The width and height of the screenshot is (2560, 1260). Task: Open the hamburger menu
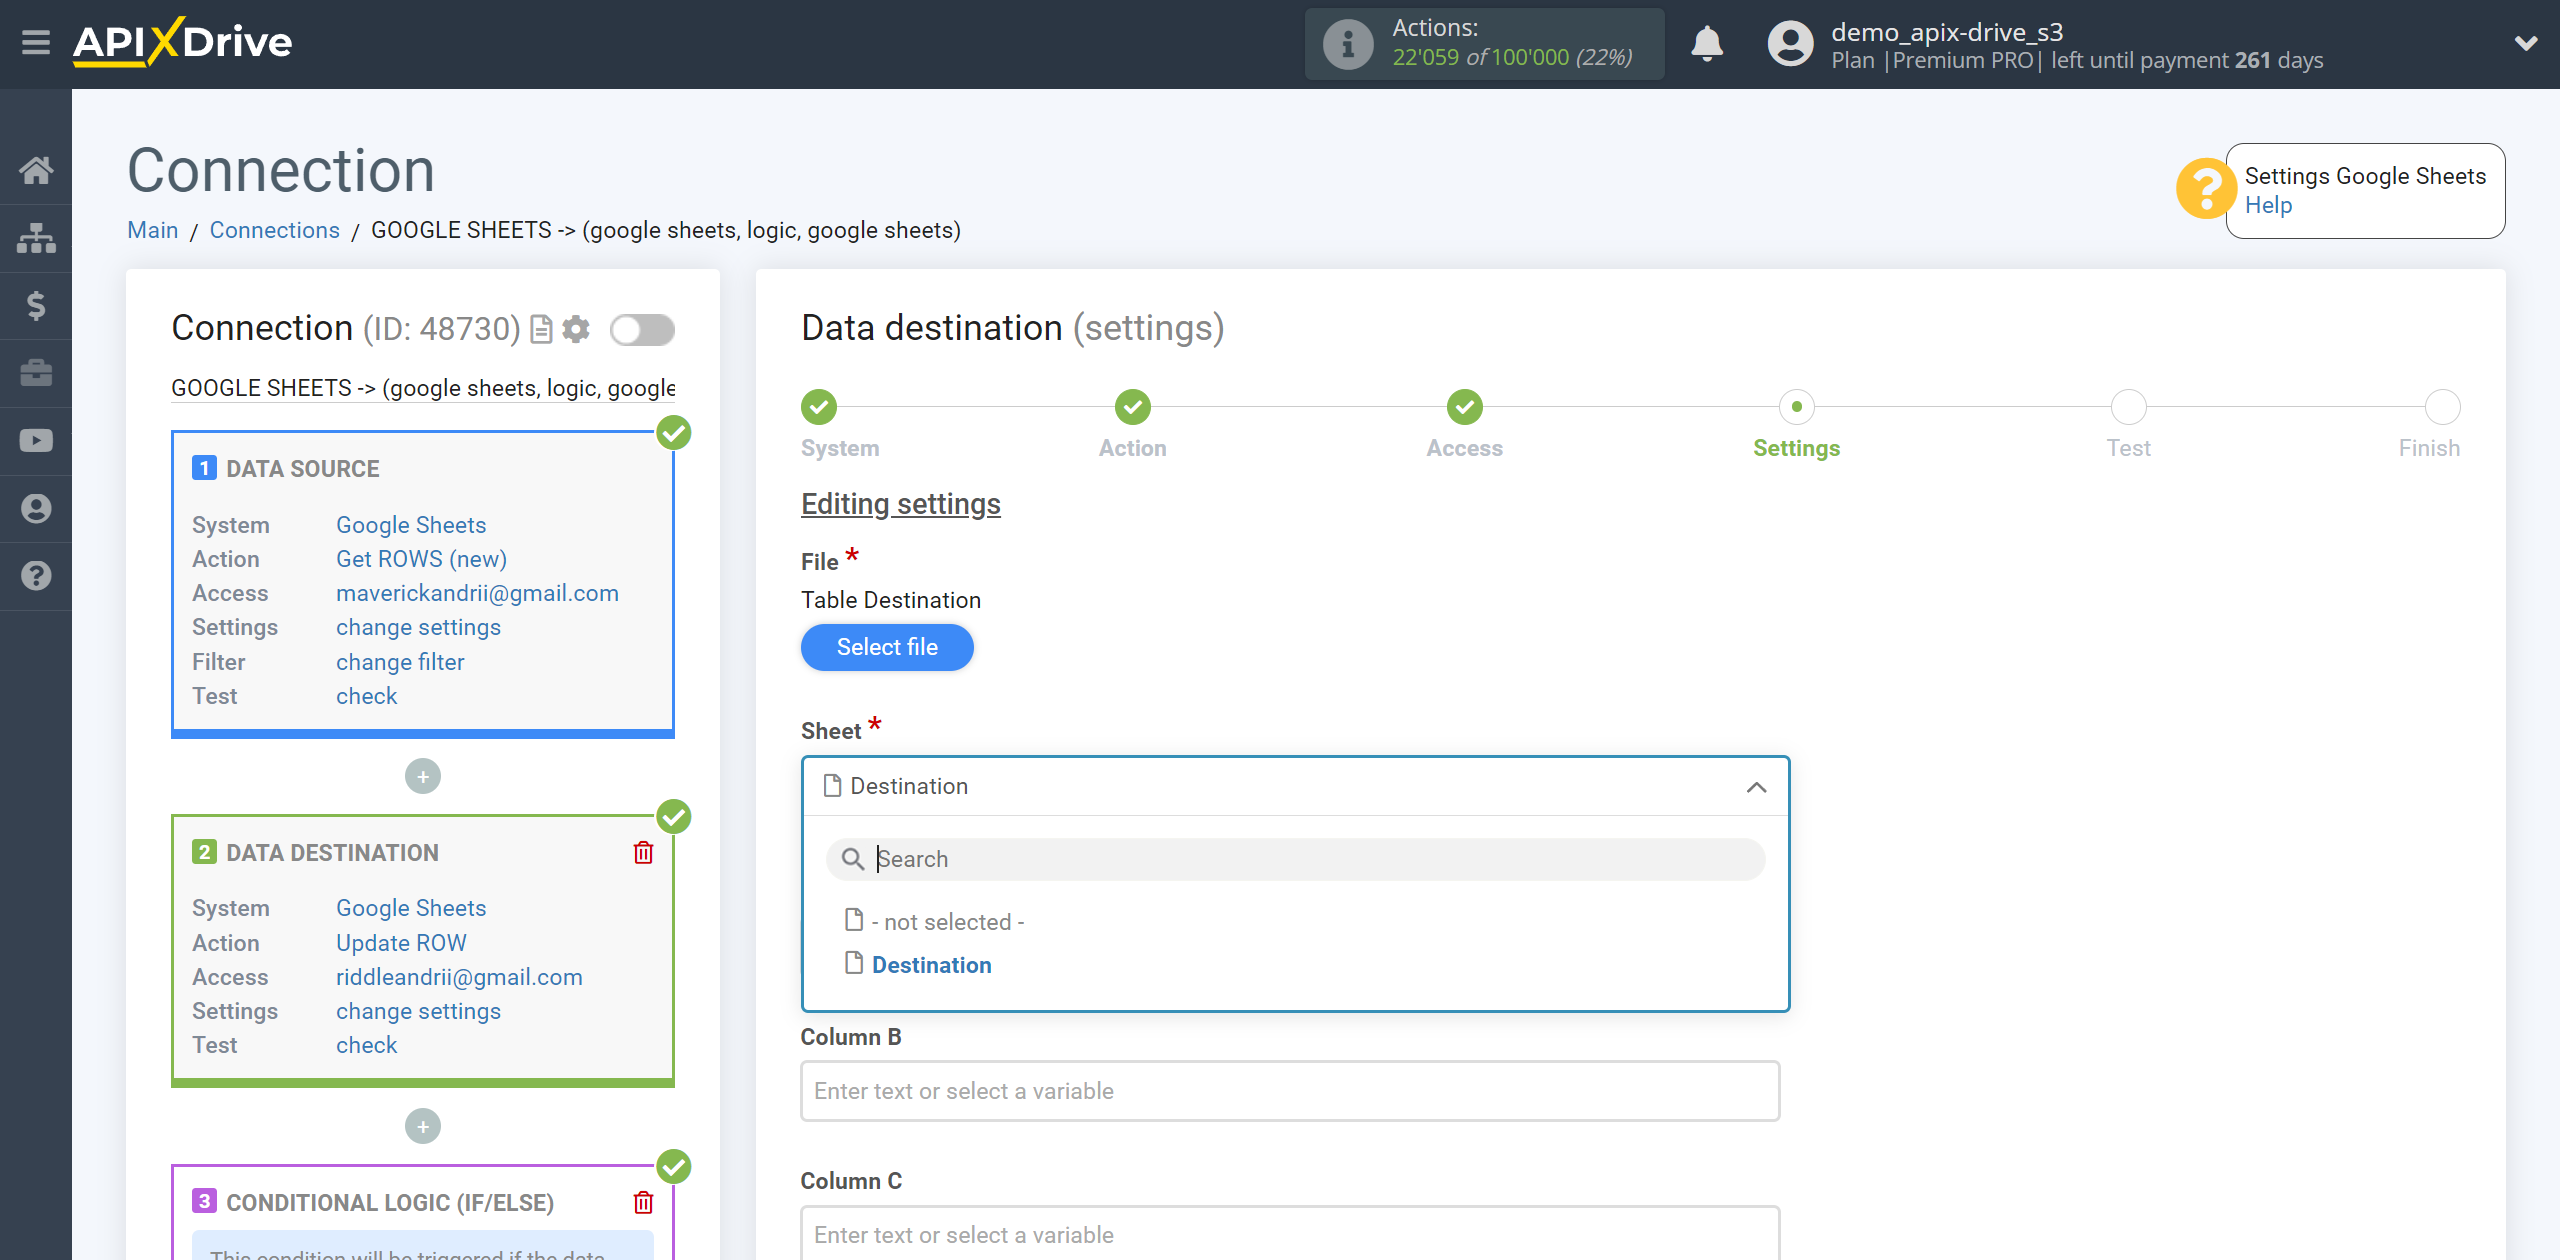coord(36,43)
